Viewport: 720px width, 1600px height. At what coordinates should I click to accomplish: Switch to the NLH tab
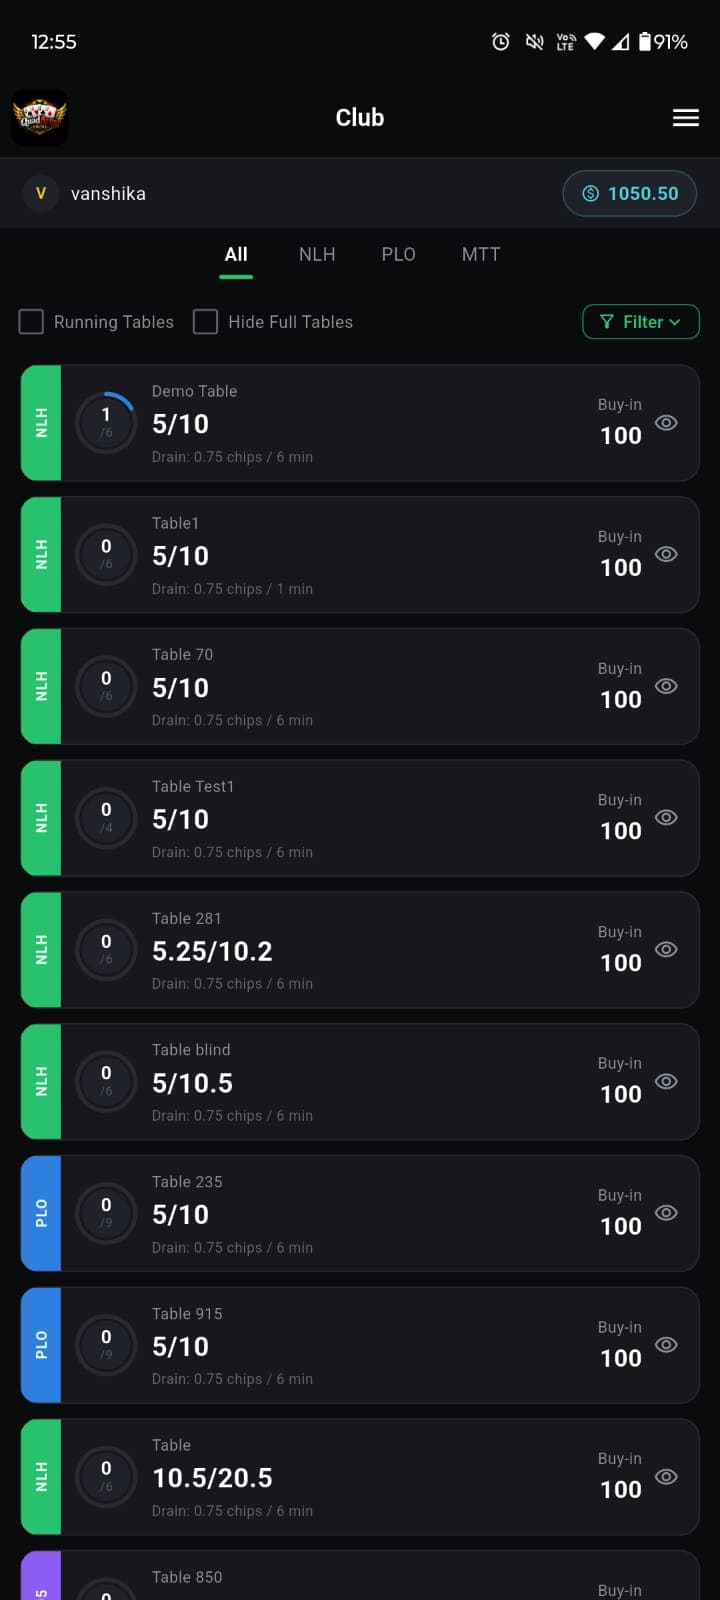point(317,254)
